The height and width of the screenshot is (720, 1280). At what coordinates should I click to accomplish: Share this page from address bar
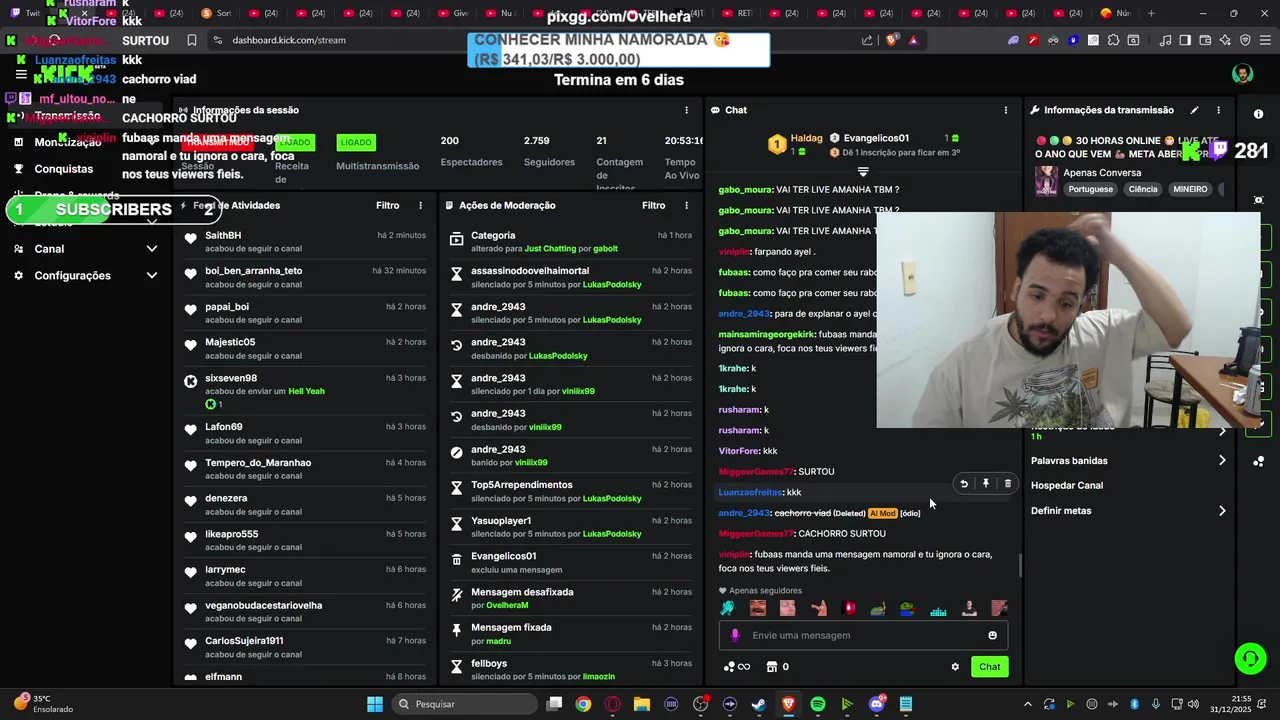coord(867,40)
